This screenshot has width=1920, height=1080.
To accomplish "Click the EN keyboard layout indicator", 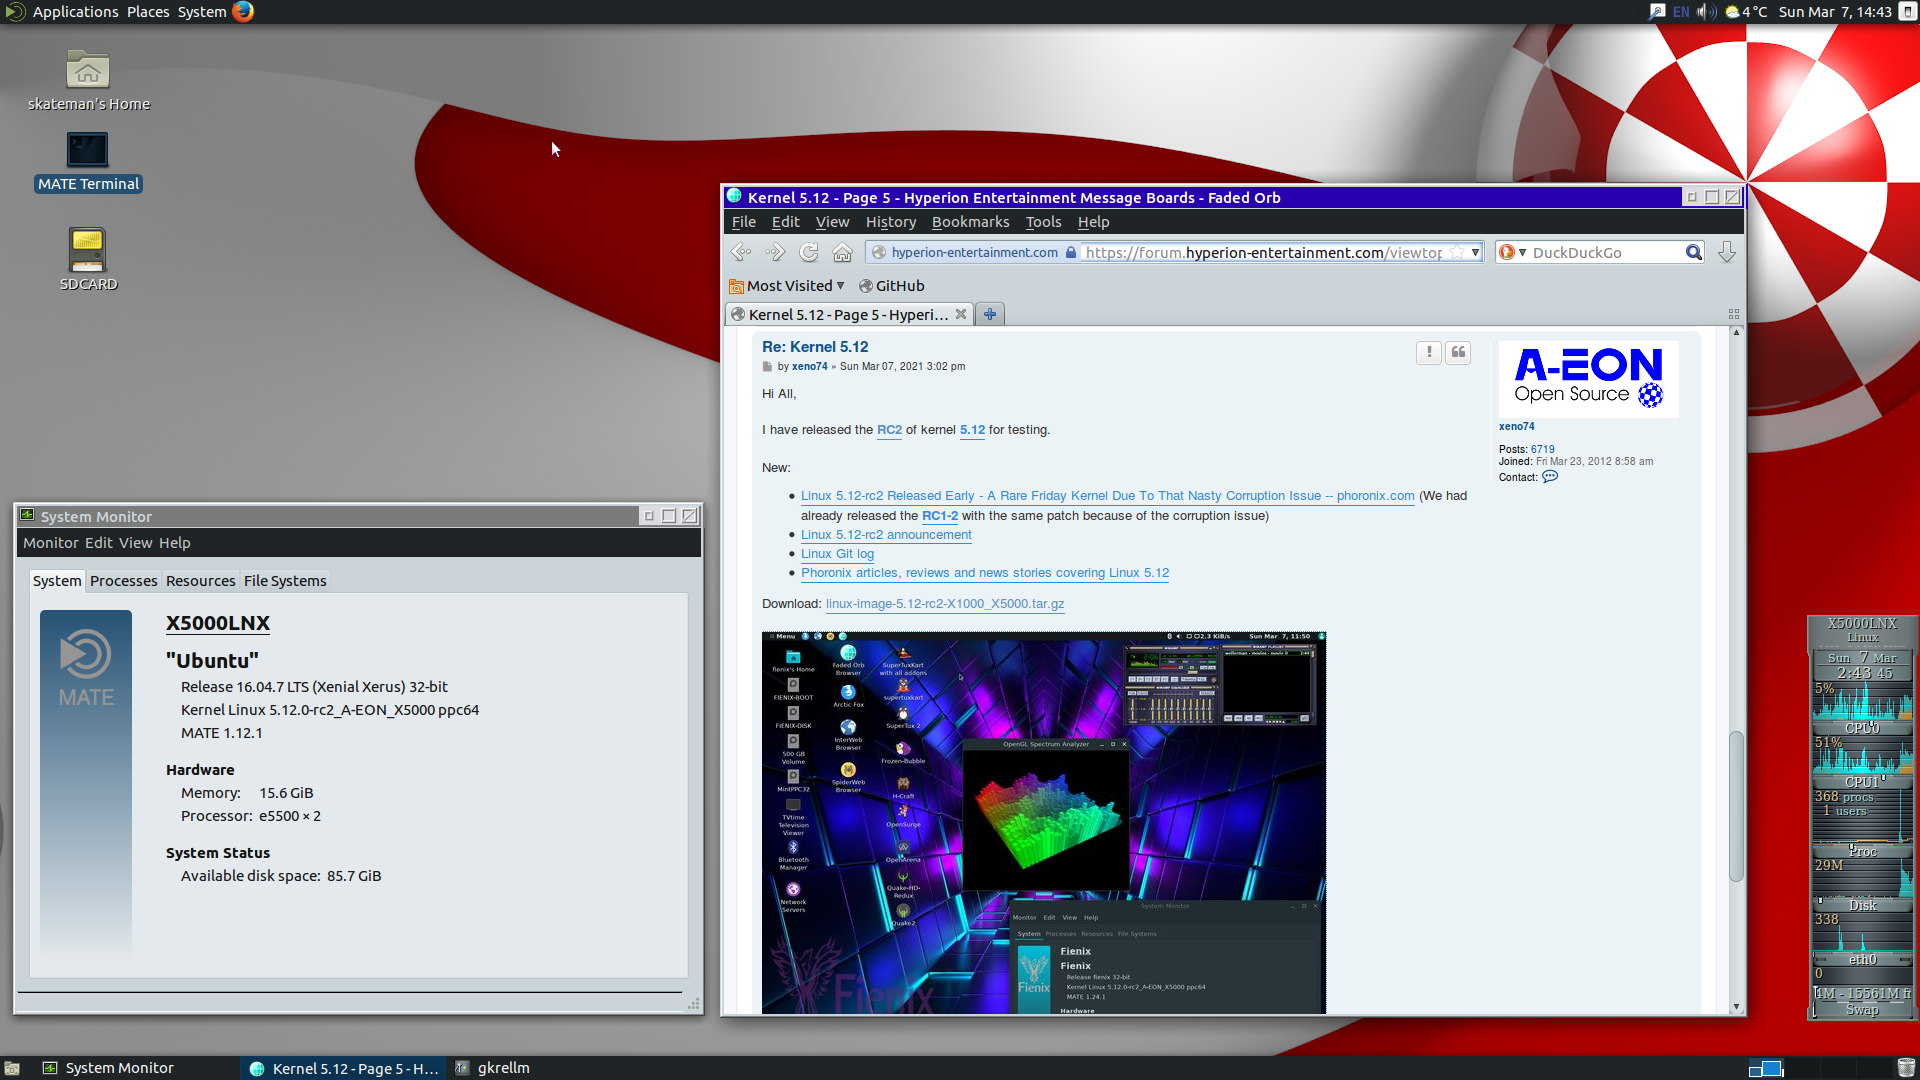I will [x=1681, y=12].
